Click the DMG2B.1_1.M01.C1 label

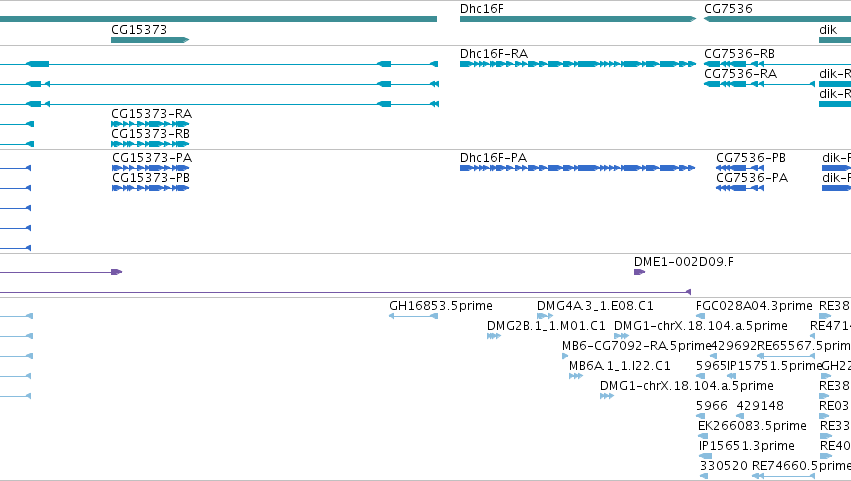tap(546, 326)
